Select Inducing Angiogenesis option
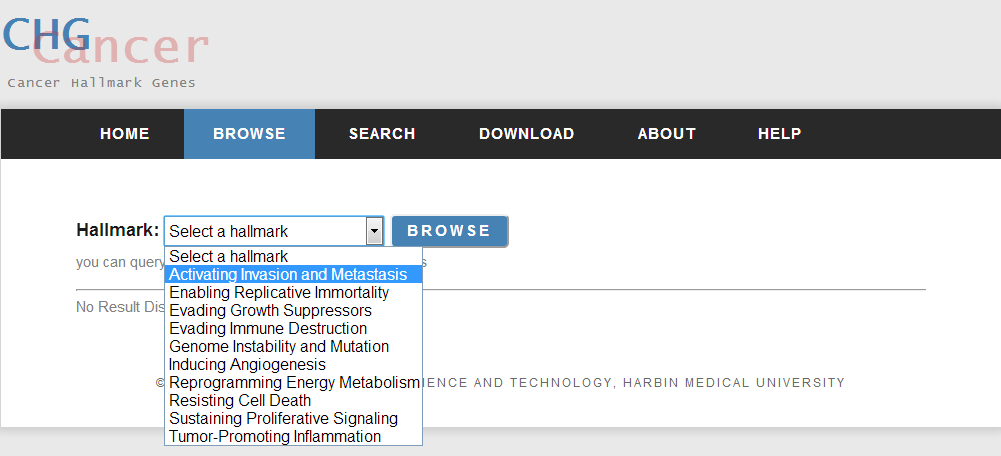This screenshot has height=456, width=1001. 248,364
